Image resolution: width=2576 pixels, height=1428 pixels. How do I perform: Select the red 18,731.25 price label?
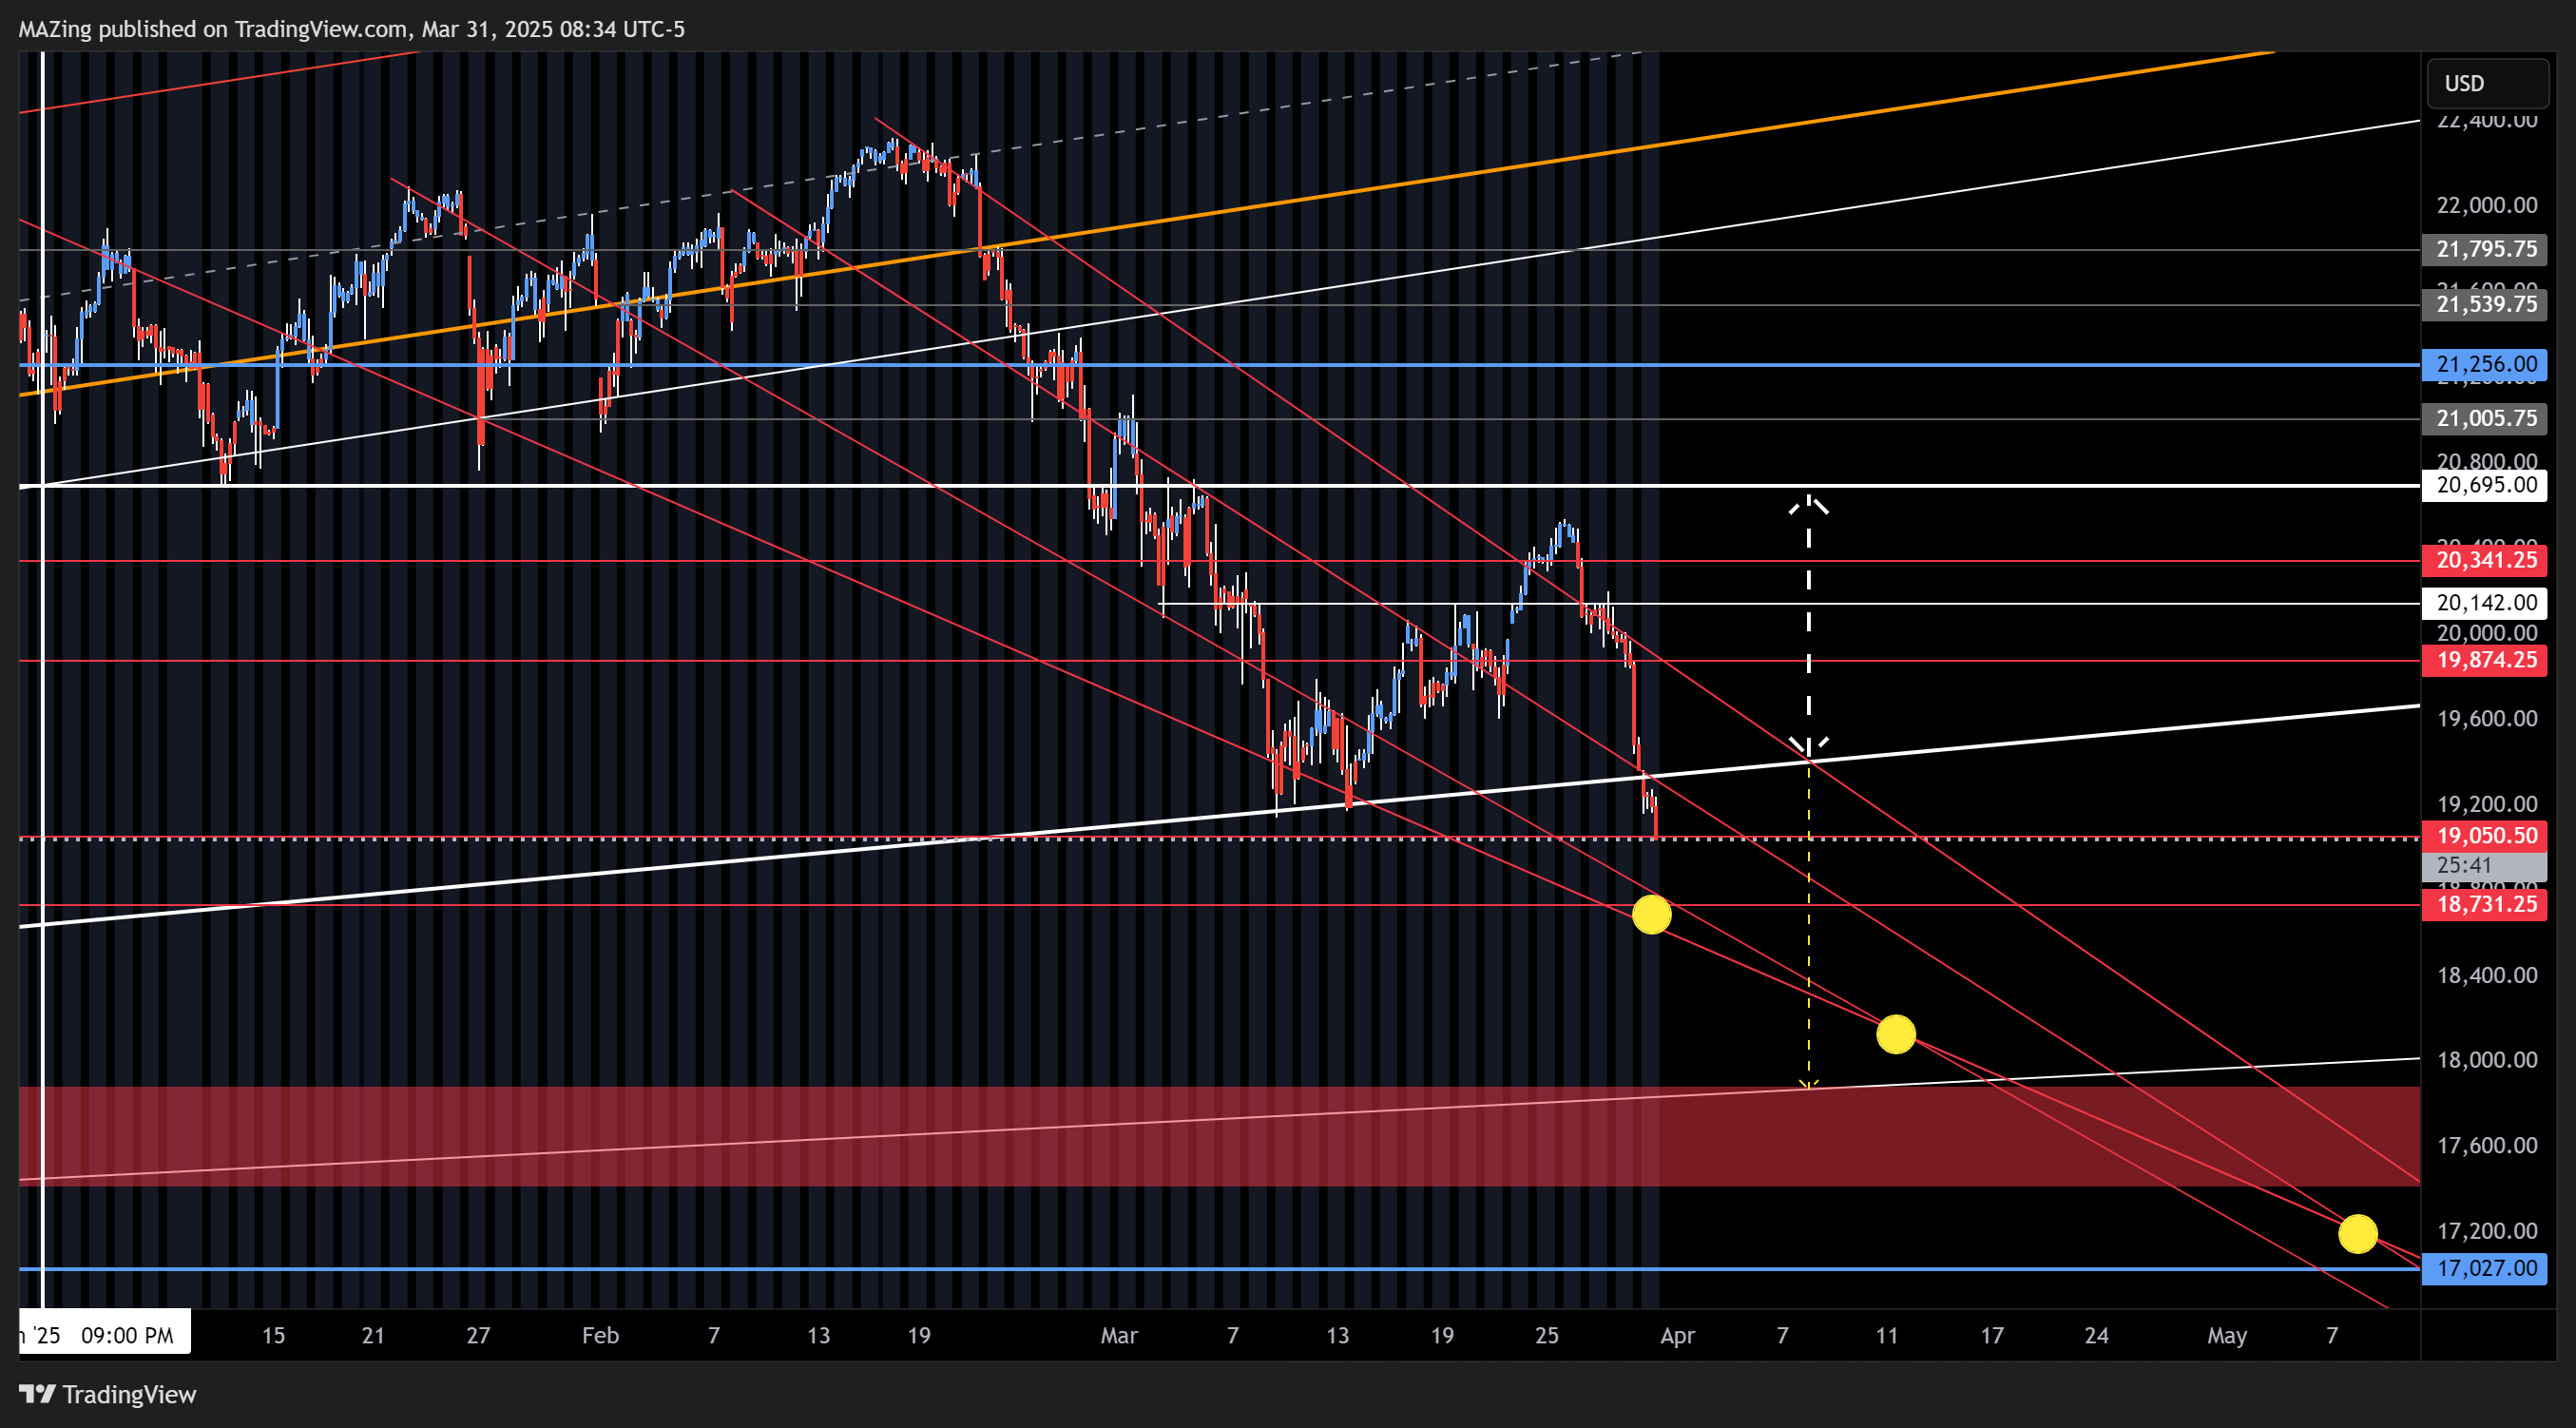point(2484,904)
